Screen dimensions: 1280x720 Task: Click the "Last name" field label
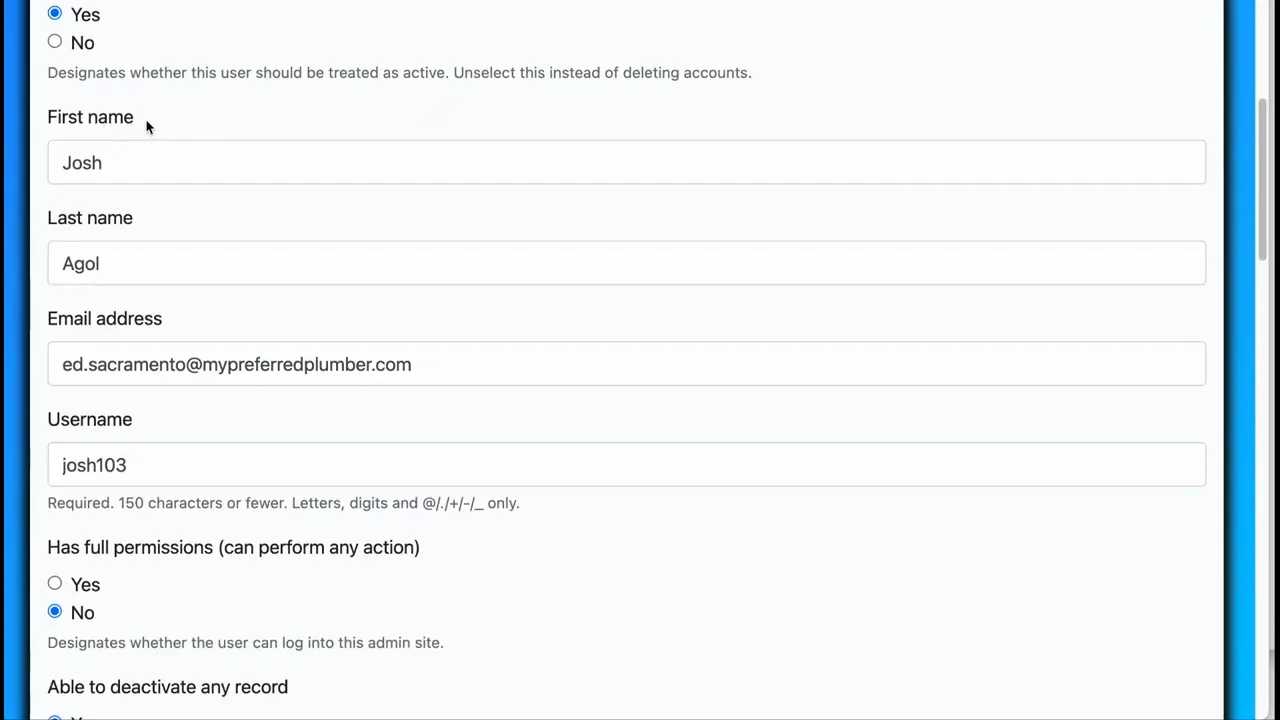[x=90, y=218]
